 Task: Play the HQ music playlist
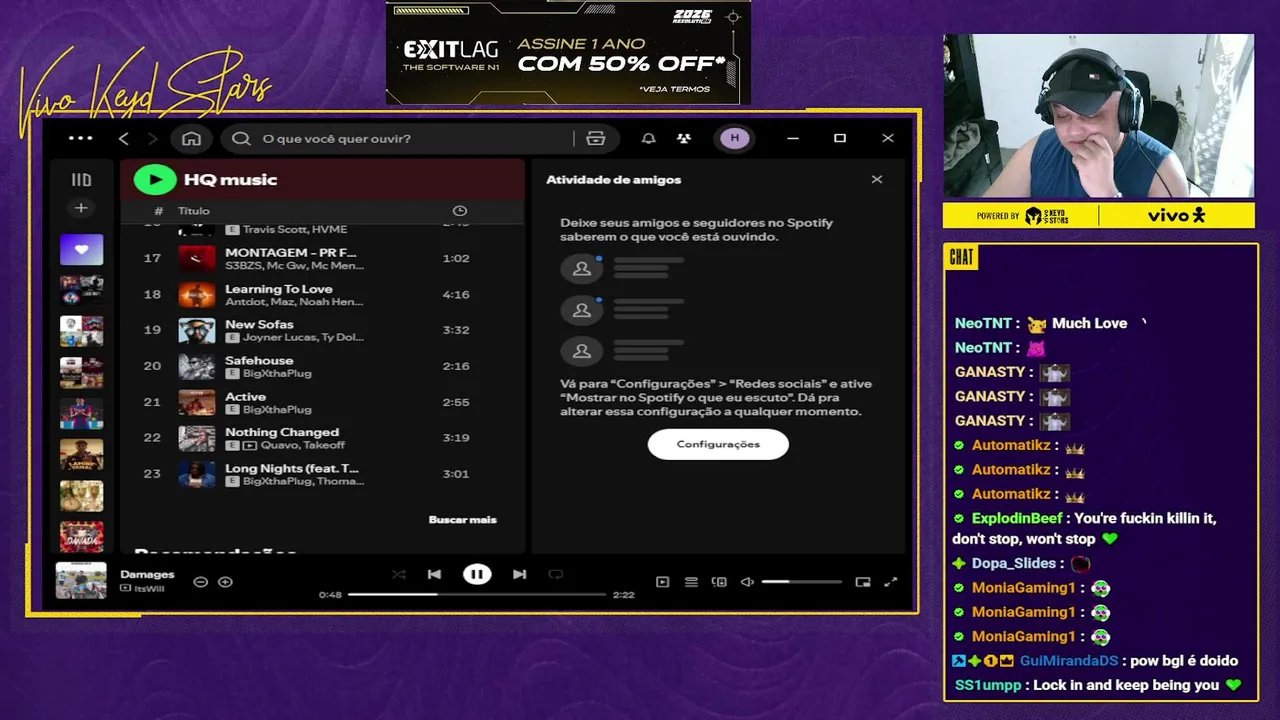155,179
